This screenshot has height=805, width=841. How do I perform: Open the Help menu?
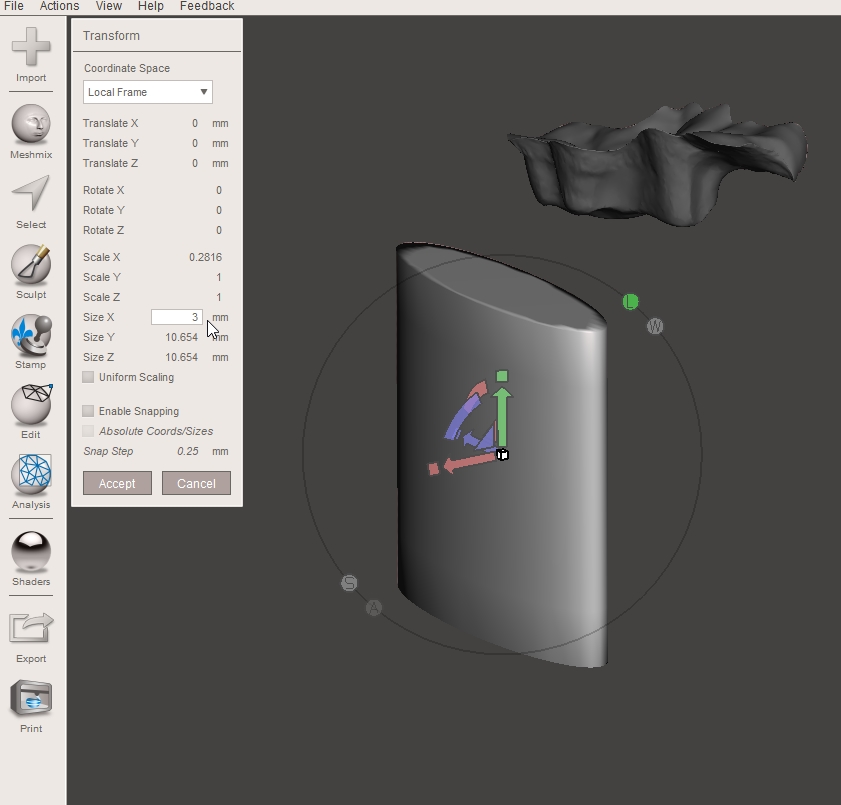click(x=151, y=6)
